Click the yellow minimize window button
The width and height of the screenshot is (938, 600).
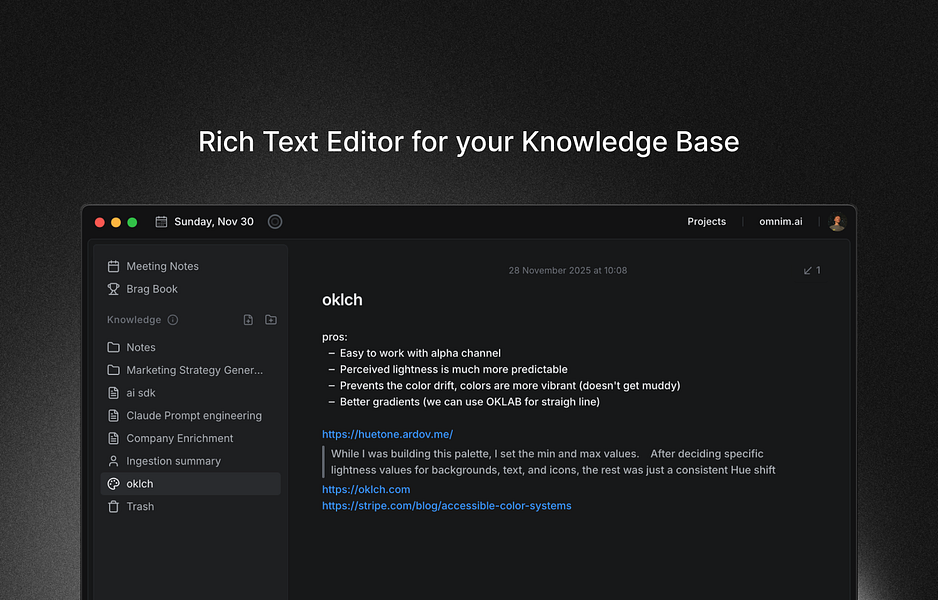(116, 223)
